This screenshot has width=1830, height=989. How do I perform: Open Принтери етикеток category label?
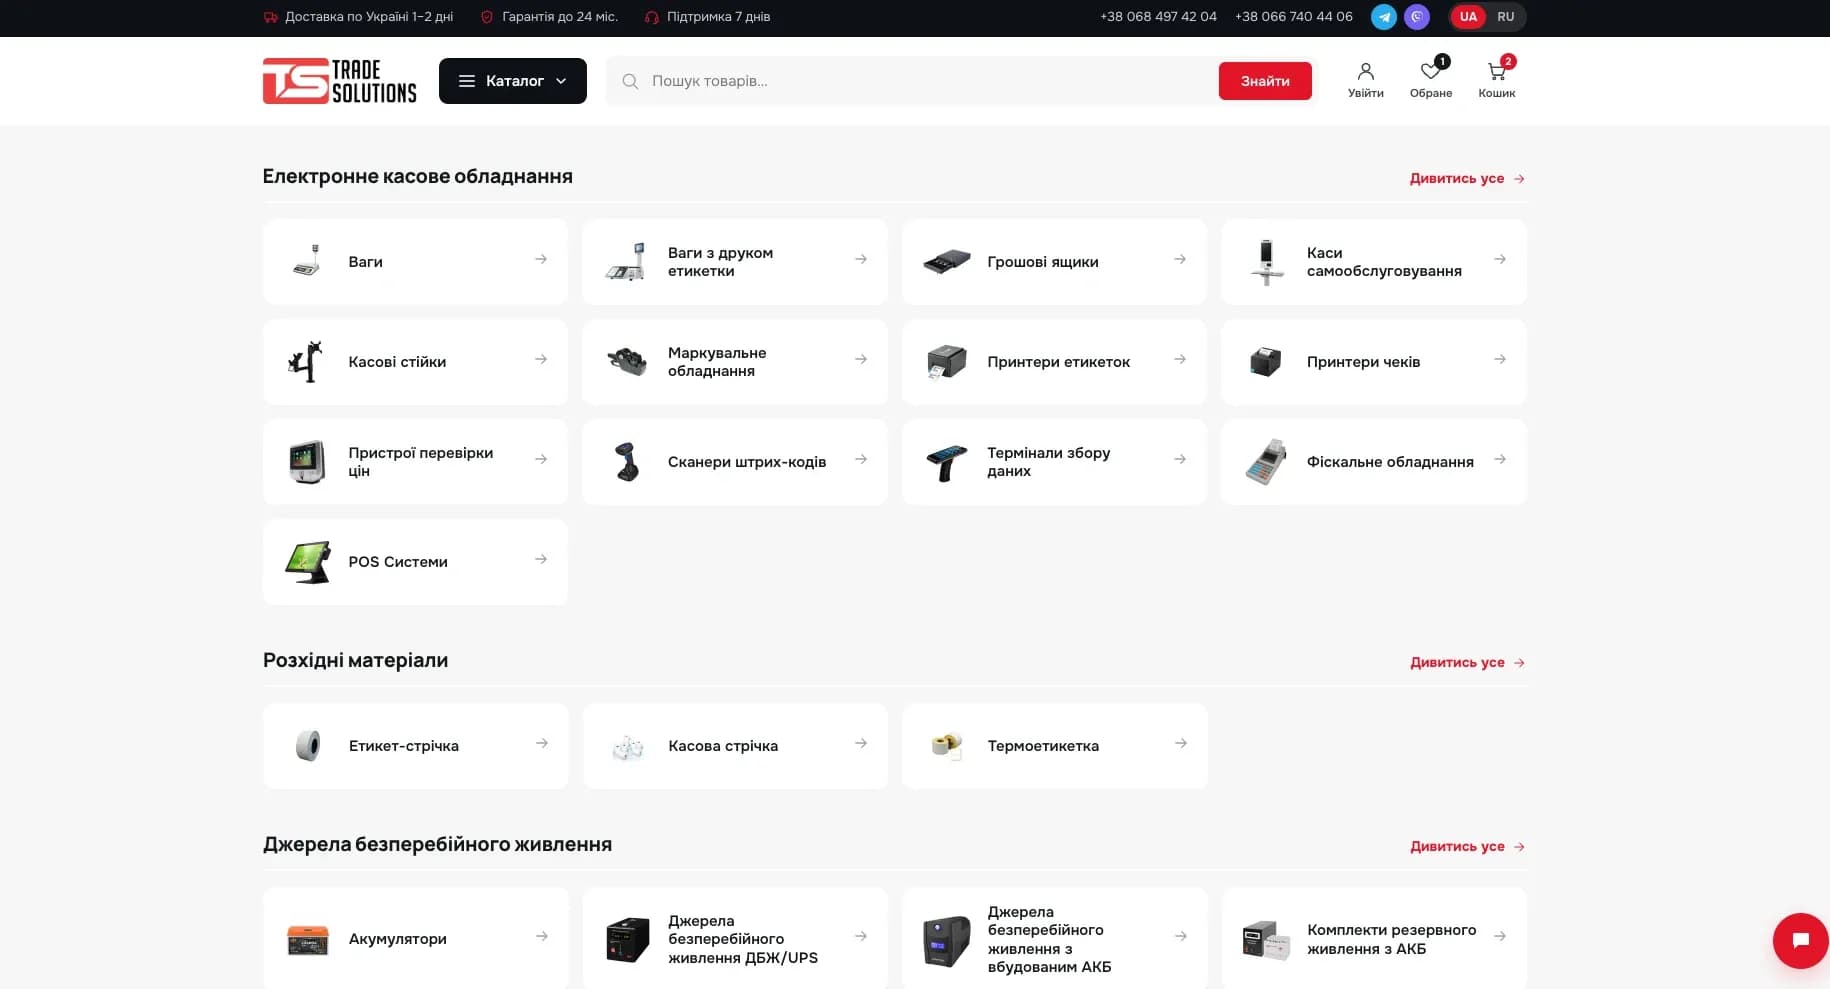pyautogui.click(x=1058, y=362)
